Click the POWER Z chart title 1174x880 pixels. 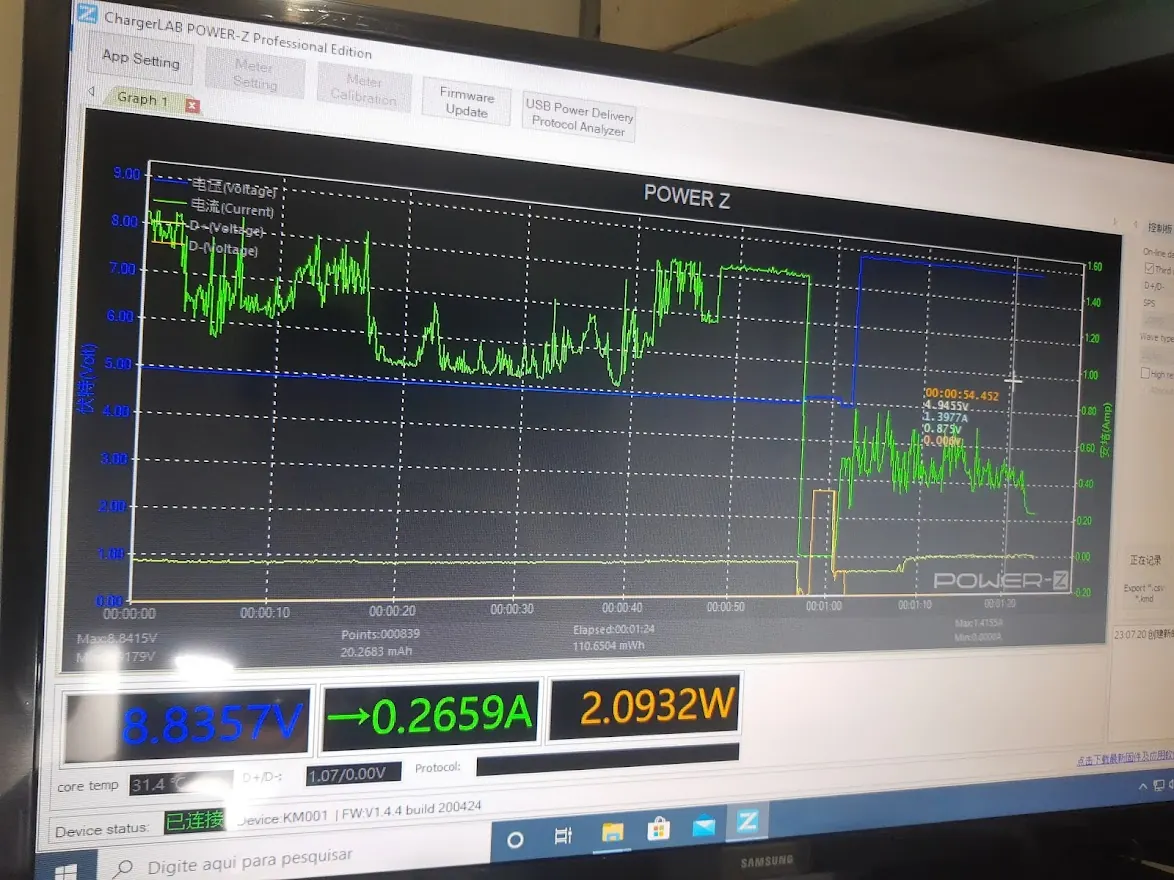click(x=687, y=197)
